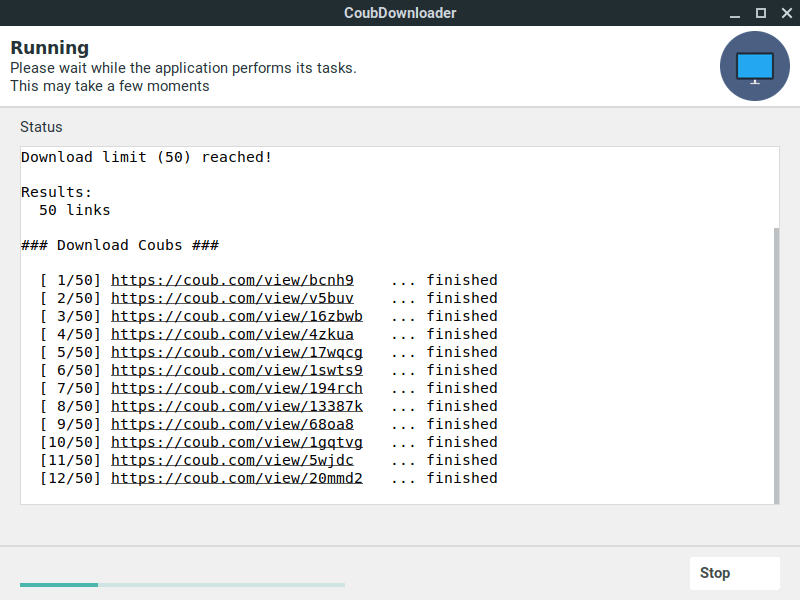The width and height of the screenshot is (800, 600).
Task: Open link coub.com/view/68oa8
Action: click(232, 424)
